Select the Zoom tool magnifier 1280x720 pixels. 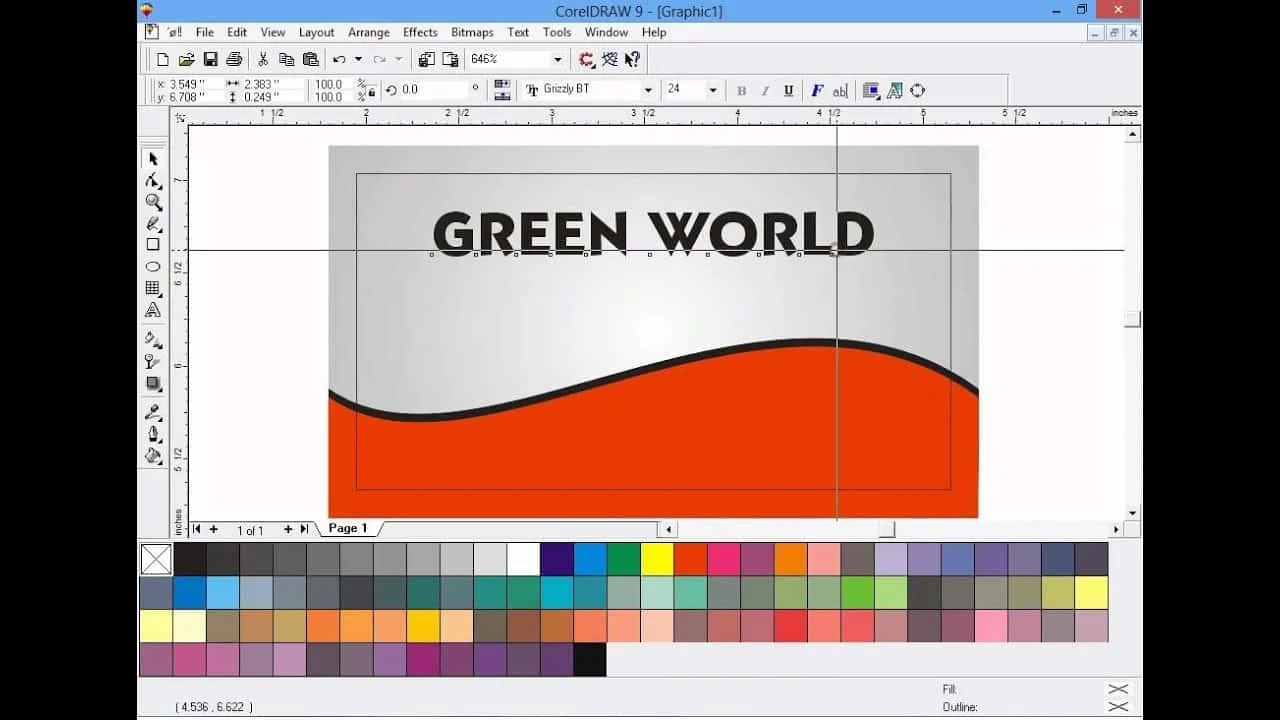coord(153,202)
